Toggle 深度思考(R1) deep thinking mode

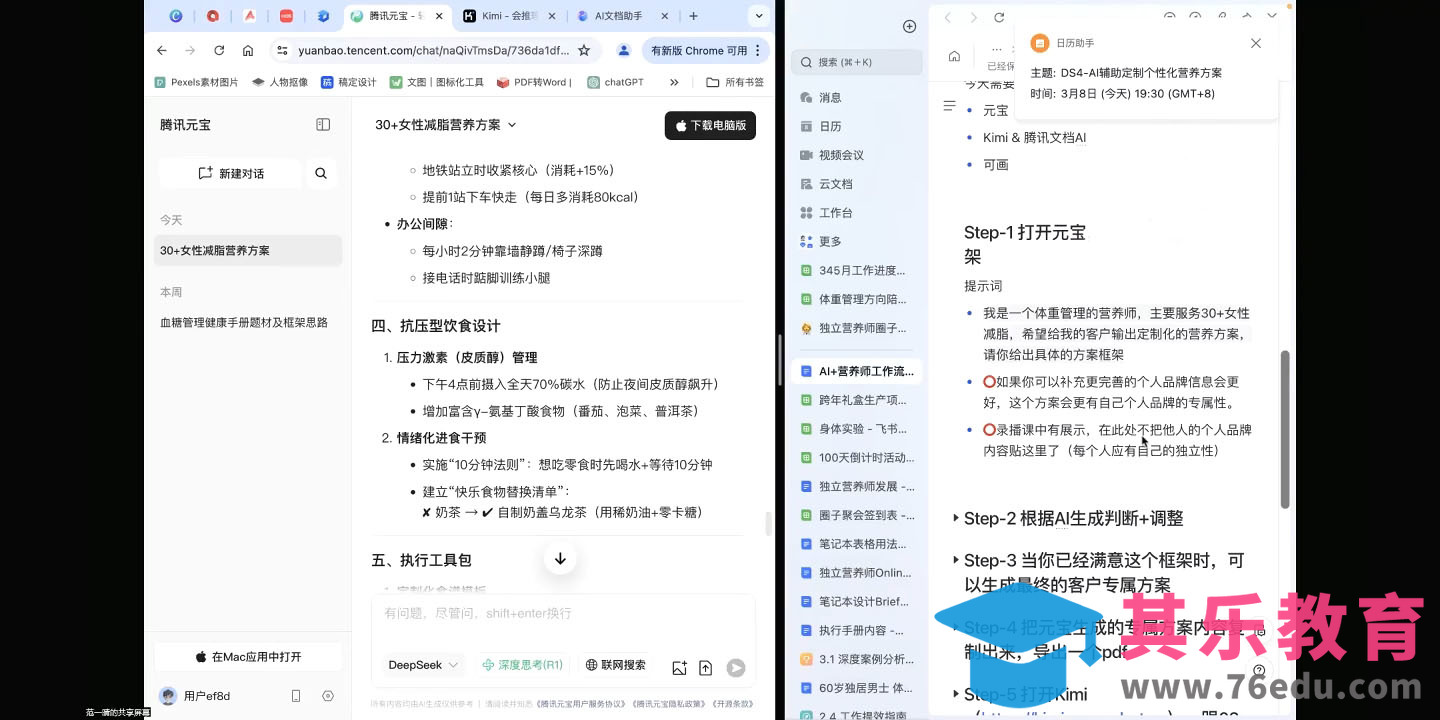pos(522,665)
